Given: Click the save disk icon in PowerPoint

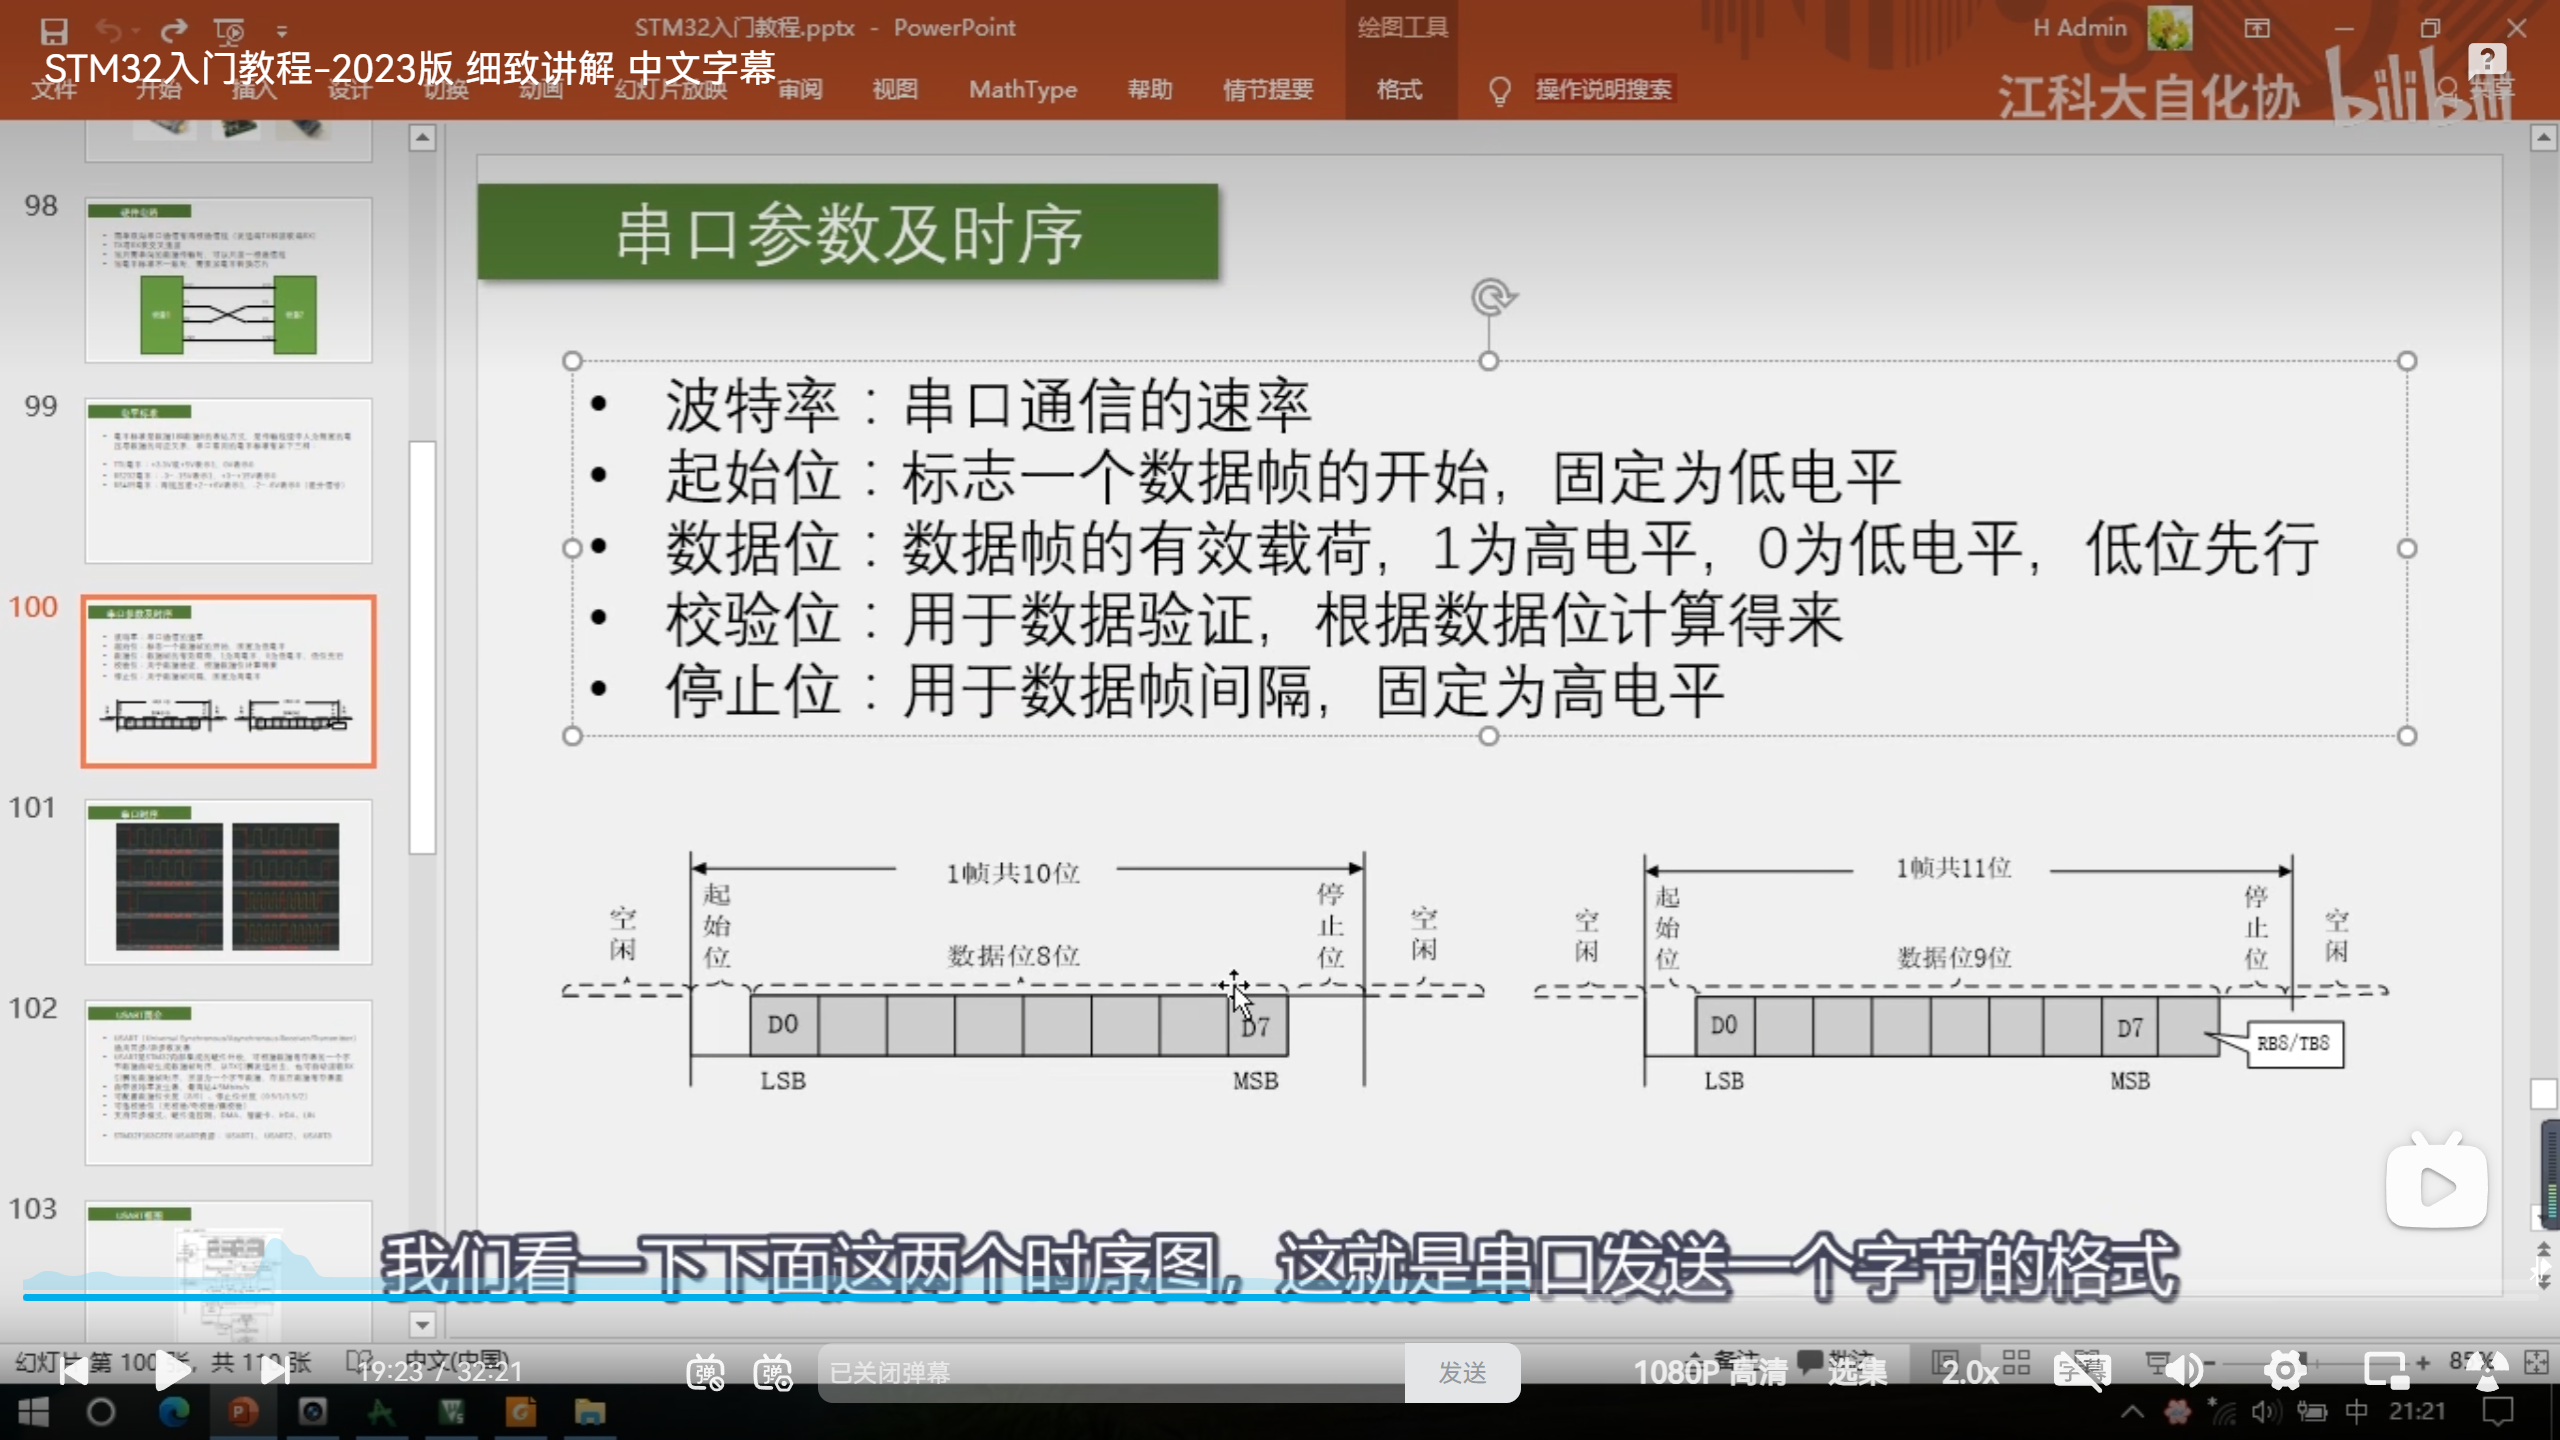Looking at the screenshot, I should click(53, 30).
